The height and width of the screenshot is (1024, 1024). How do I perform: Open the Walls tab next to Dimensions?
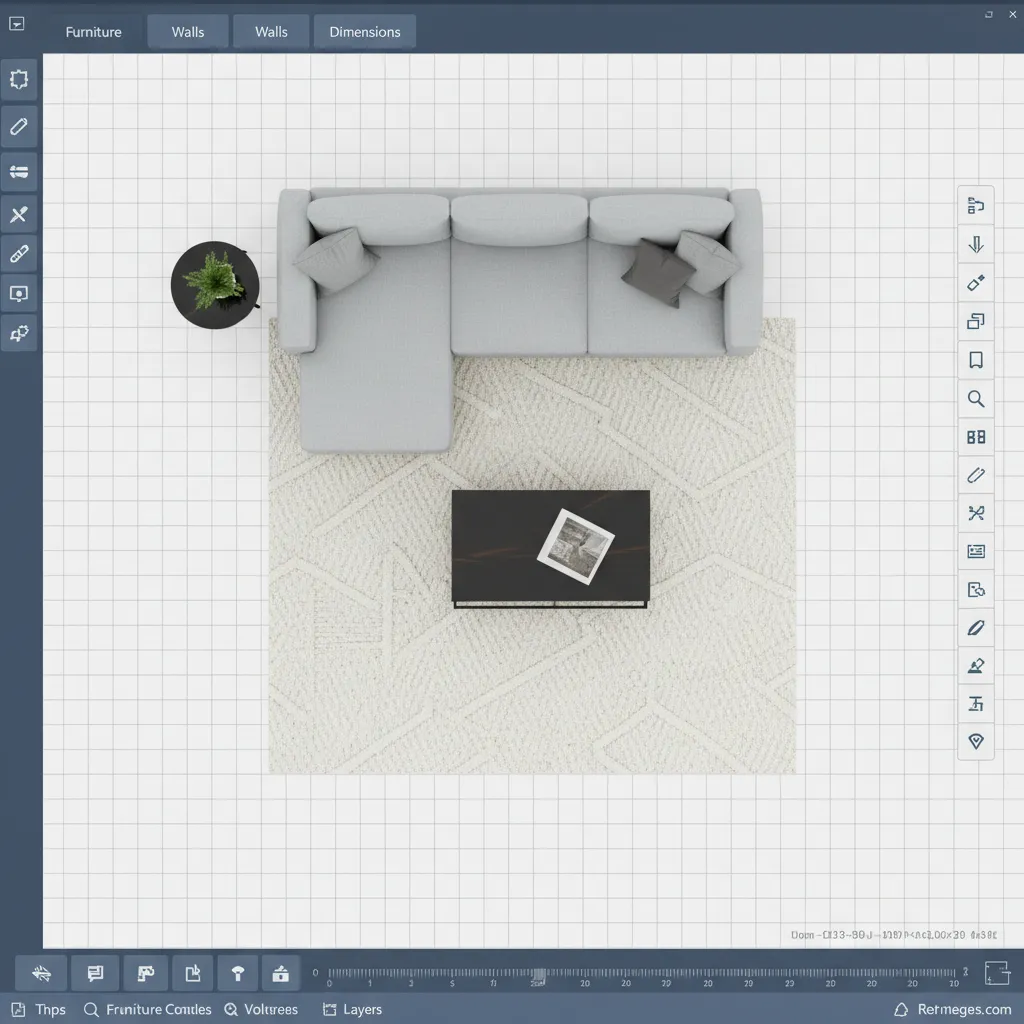click(x=271, y=32)
